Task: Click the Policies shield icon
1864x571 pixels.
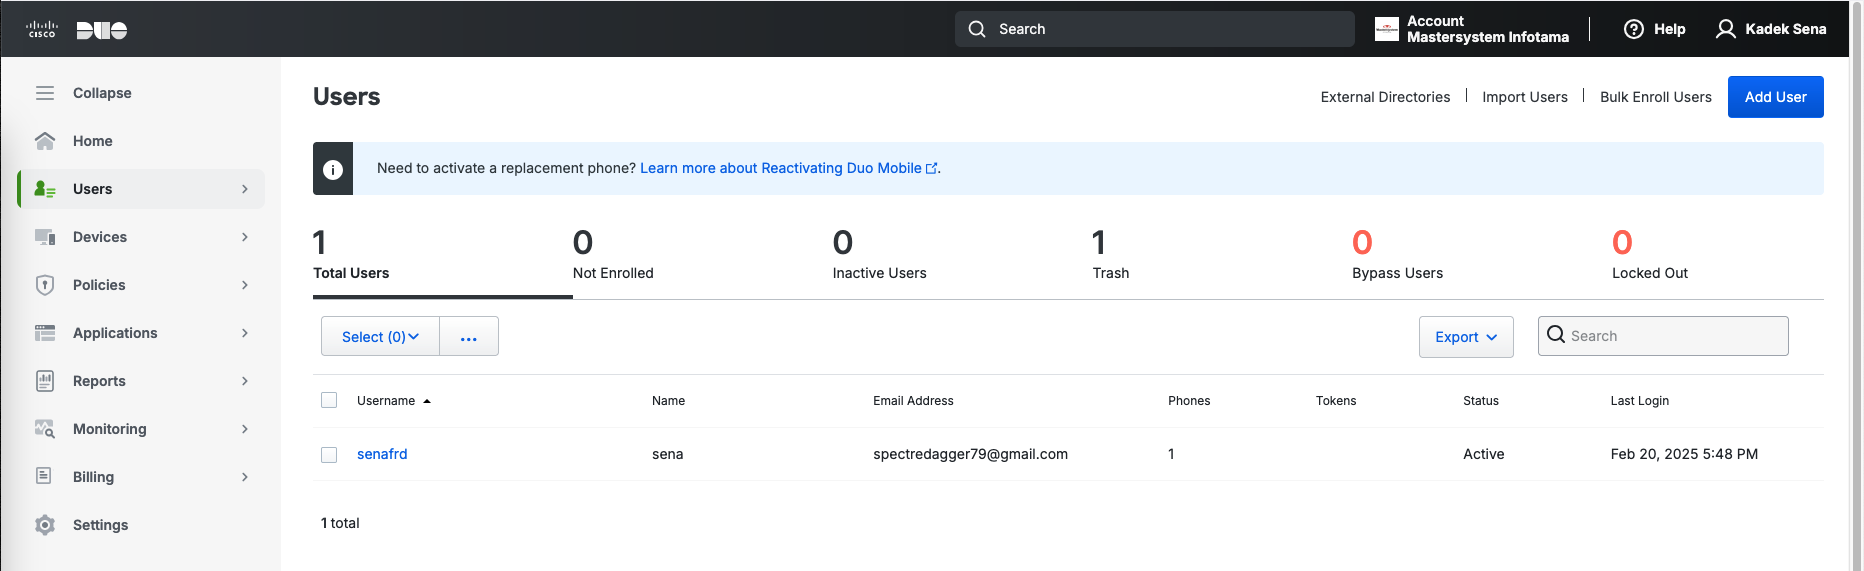Action: click(x=45, y=285)
